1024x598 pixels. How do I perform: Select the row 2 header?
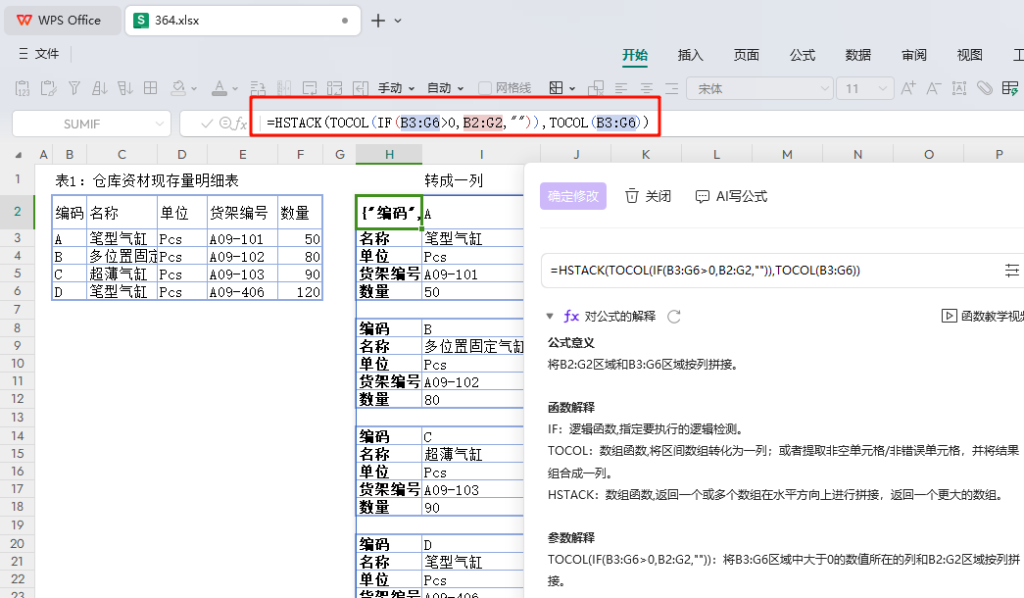[17, 212]
